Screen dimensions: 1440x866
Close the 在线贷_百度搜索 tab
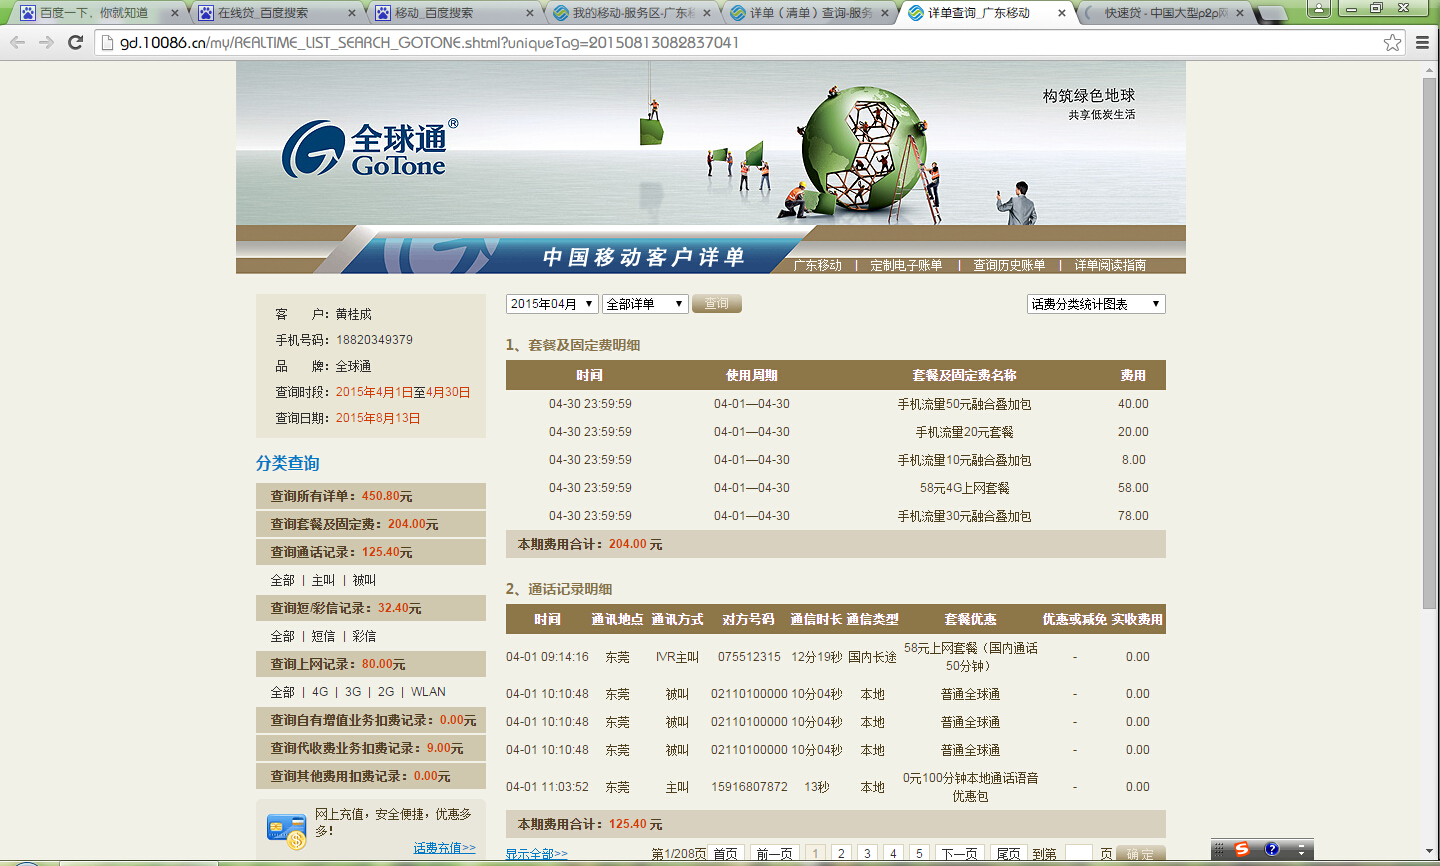pos(352,13)
